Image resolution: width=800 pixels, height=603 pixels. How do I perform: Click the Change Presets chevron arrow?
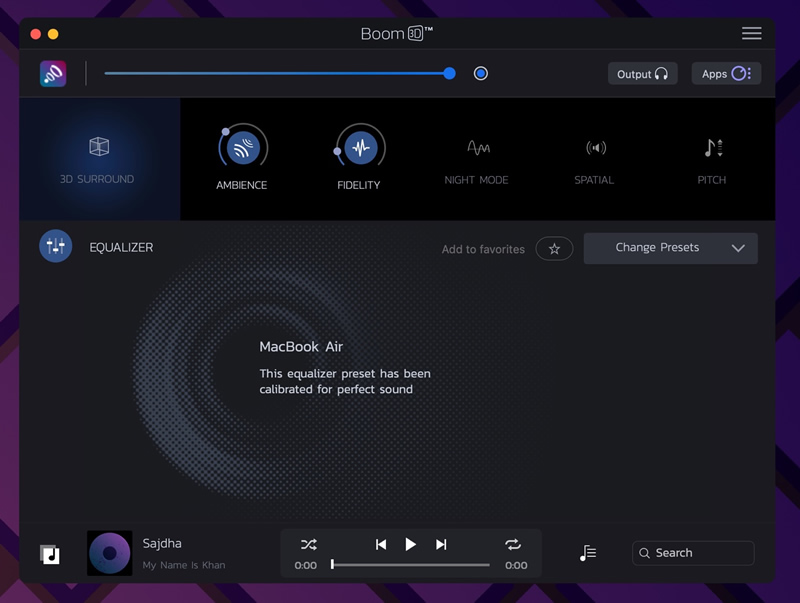click(738, 248)
